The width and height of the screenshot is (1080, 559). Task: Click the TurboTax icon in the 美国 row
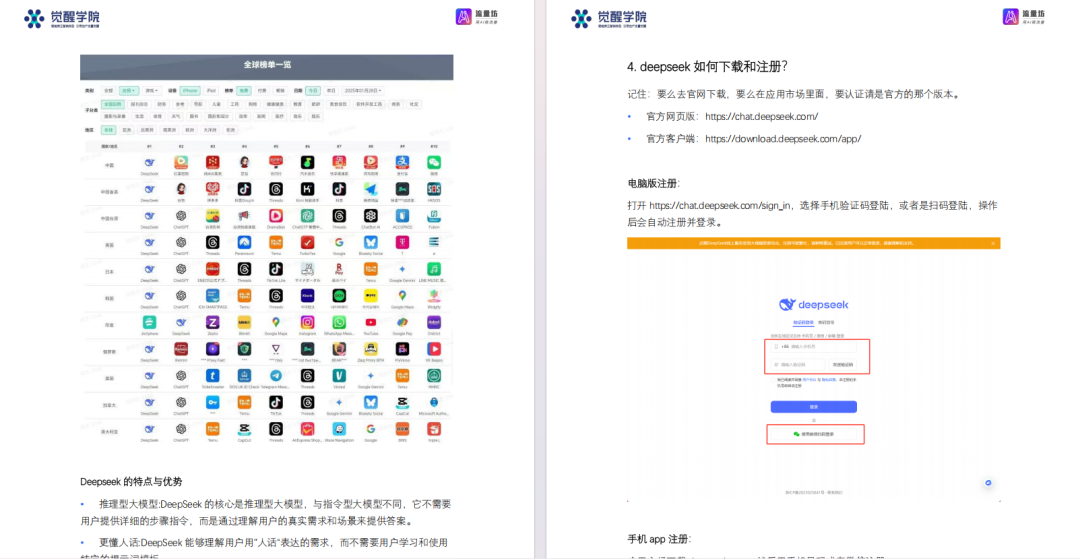pos(307,242)
